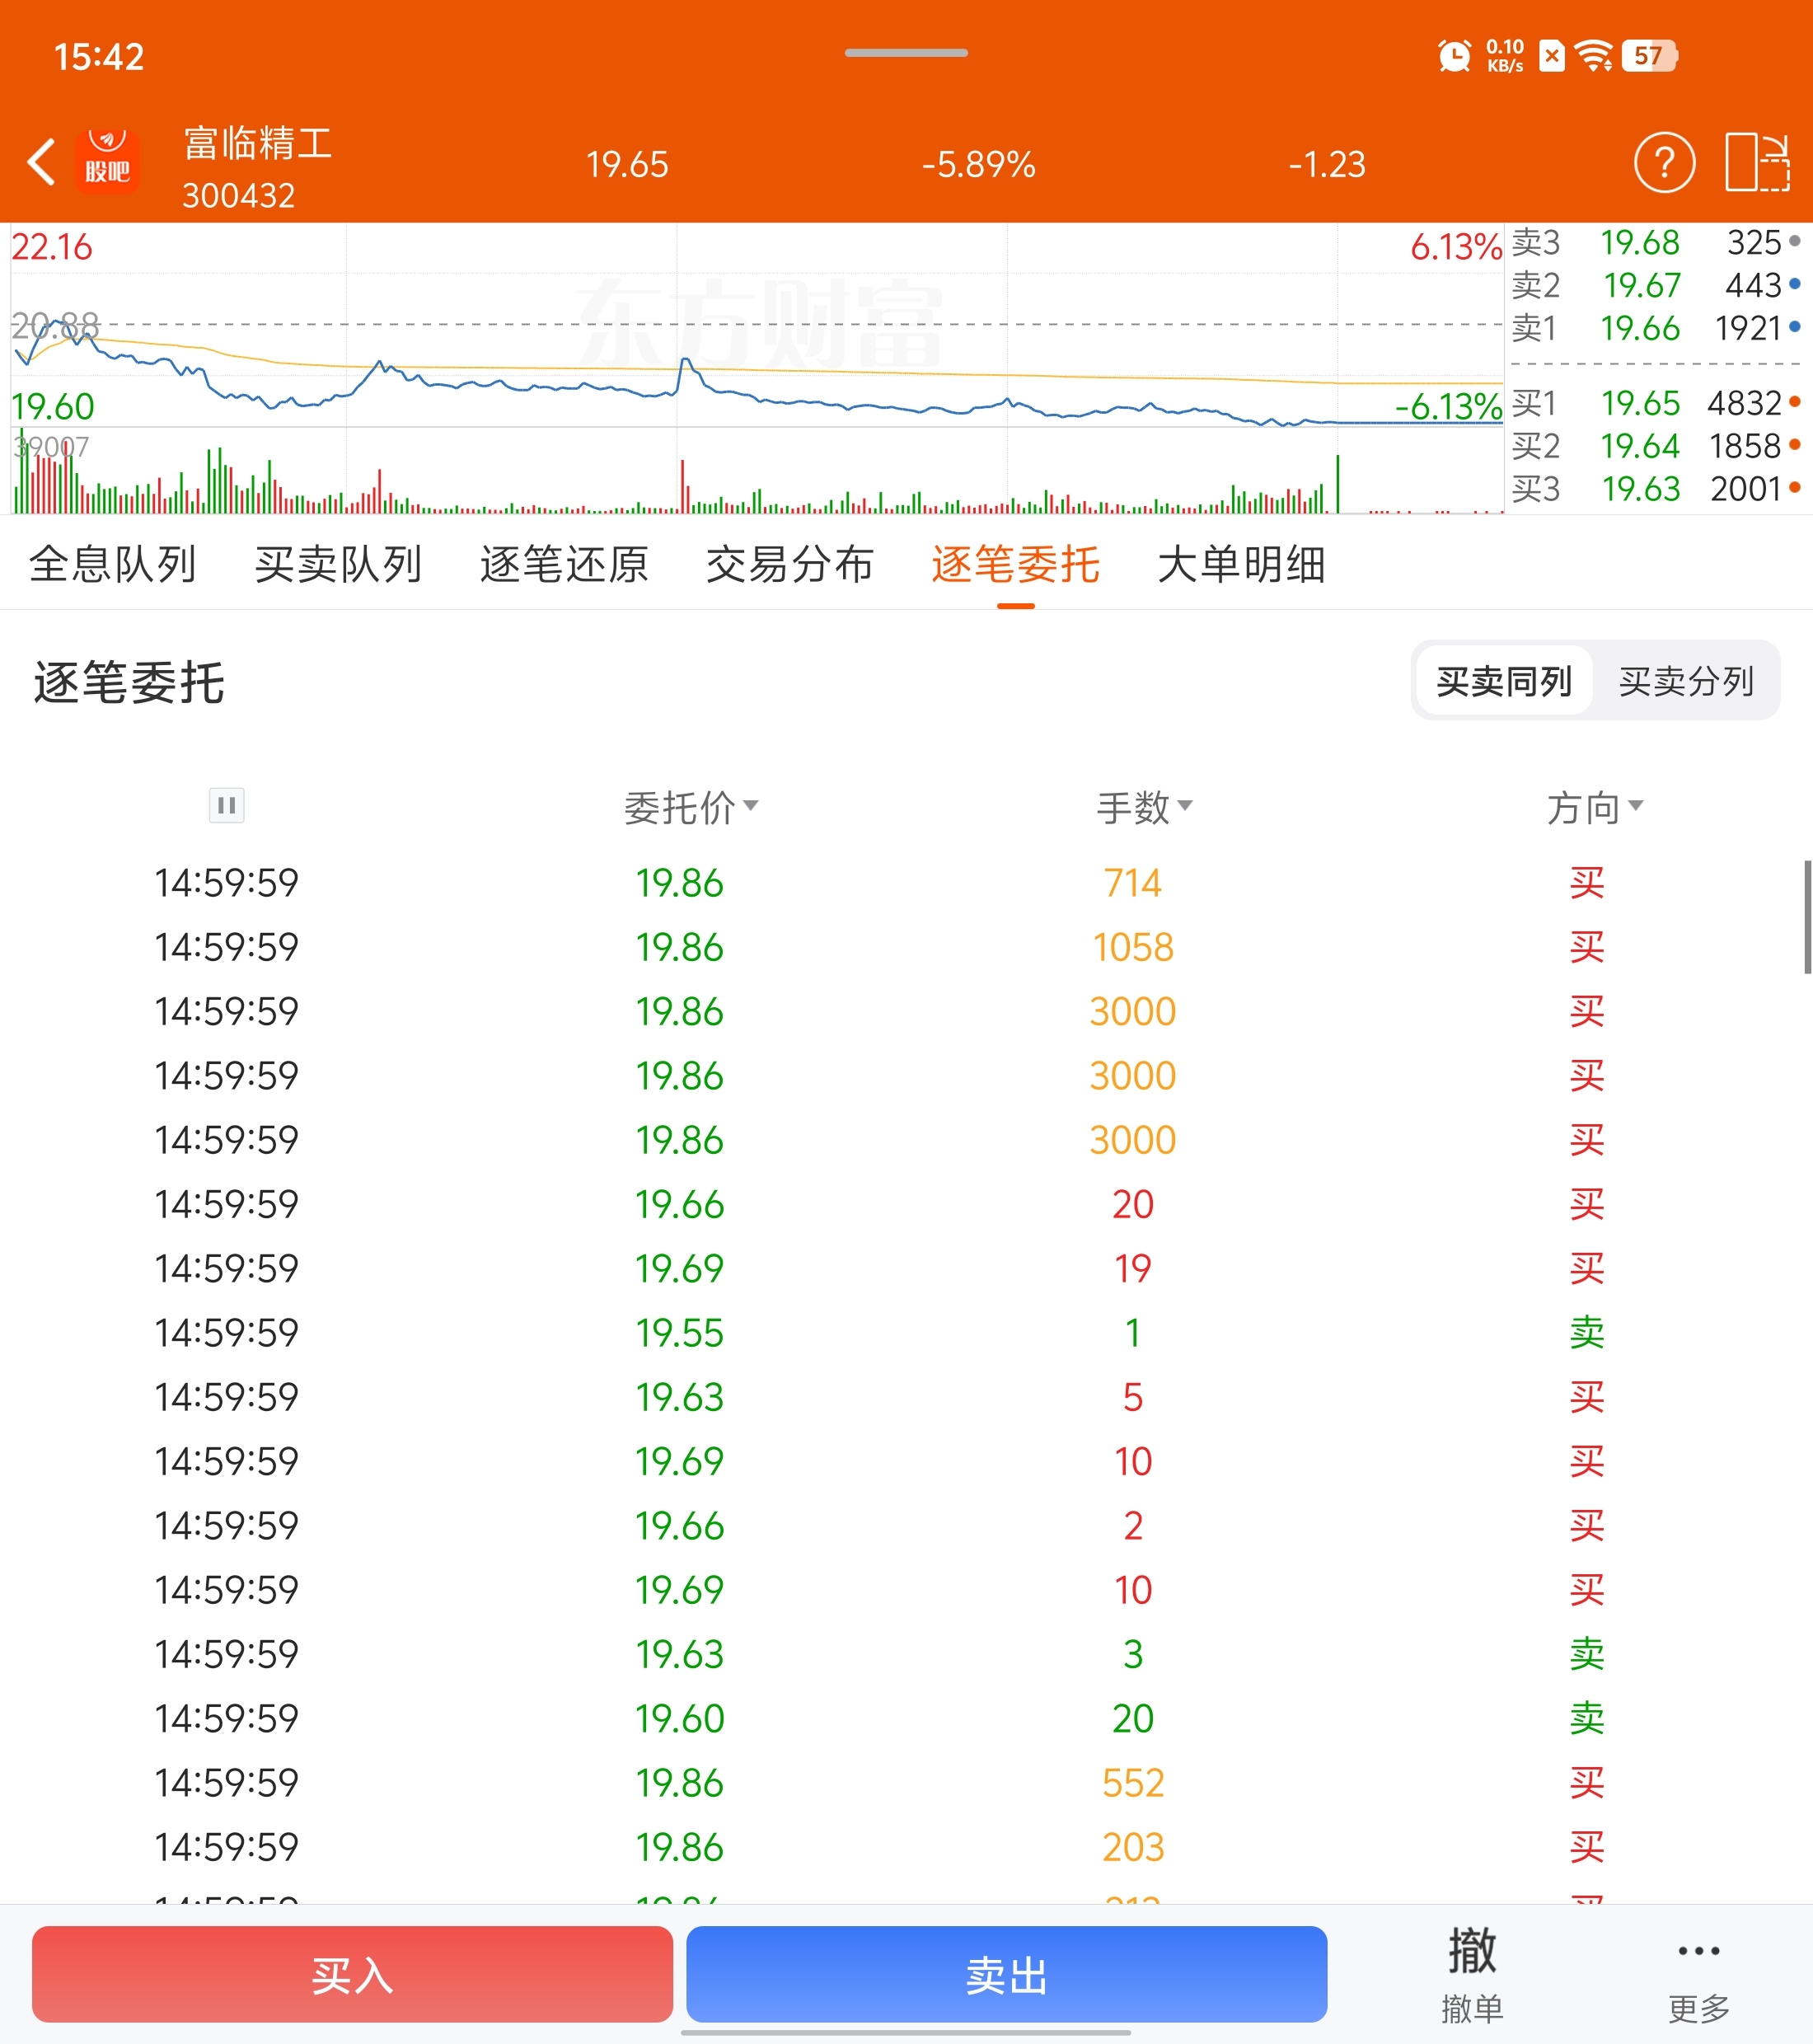The image size is (1813, 2044).
Task: Open the 委托价 filter dropdown
Action: (x=691, y=808)
